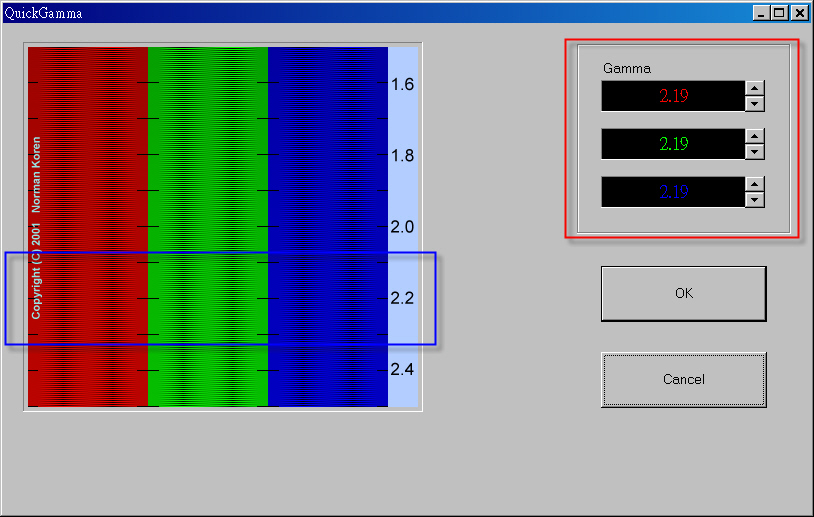Click the blue gamma field showing 2.19
This screenshot has height=517, width=814.
pyautogui.click(x=673, y=192)
